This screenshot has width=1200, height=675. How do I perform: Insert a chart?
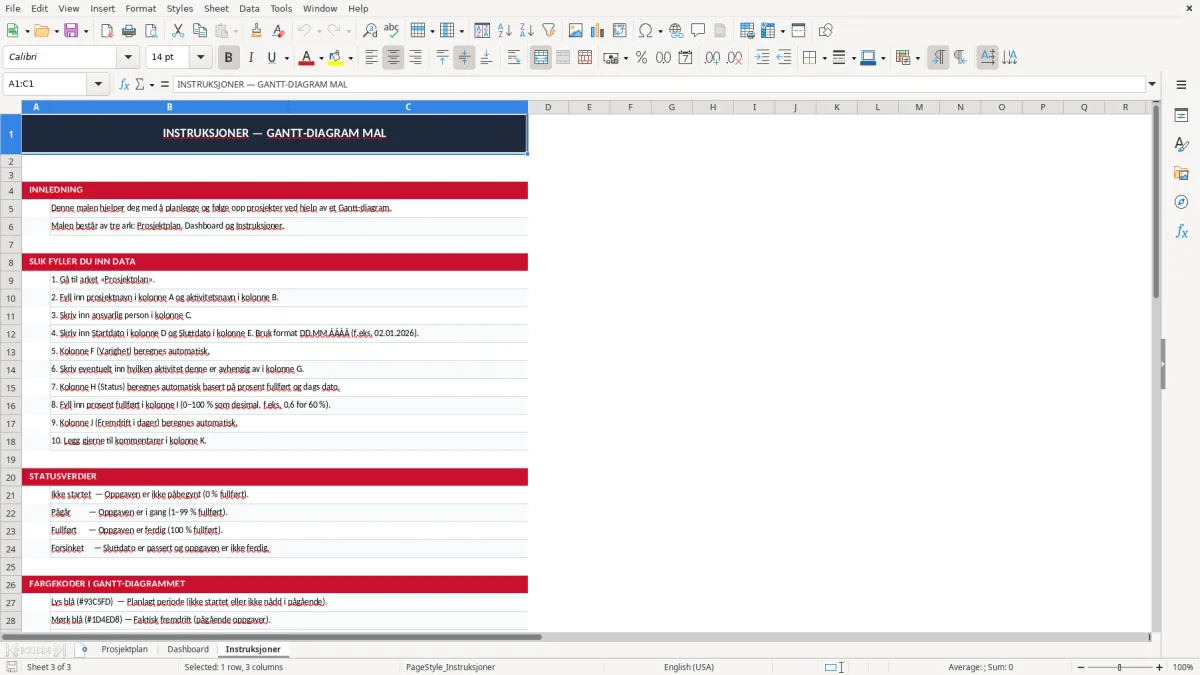click(x=598, y=31)
